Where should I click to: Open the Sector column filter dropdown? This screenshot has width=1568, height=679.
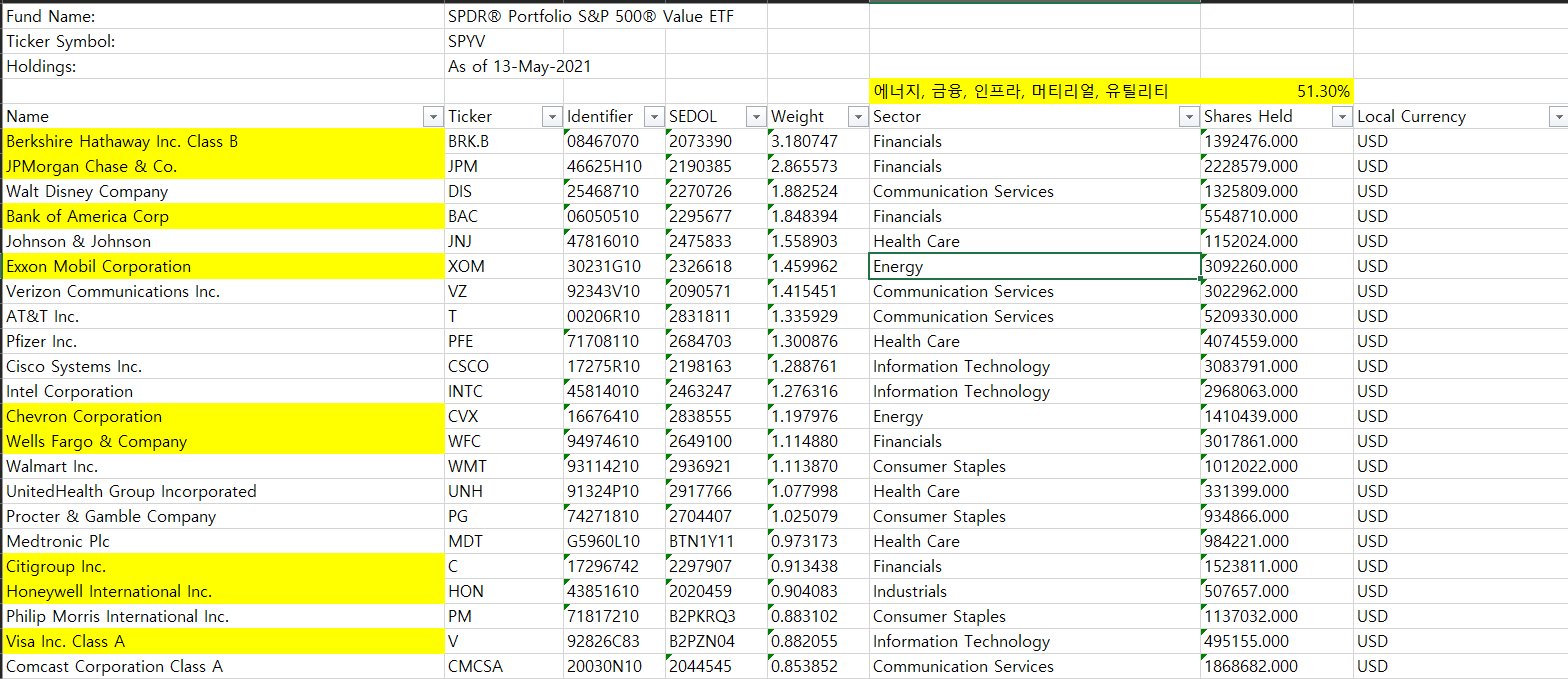coord(1189,117)
